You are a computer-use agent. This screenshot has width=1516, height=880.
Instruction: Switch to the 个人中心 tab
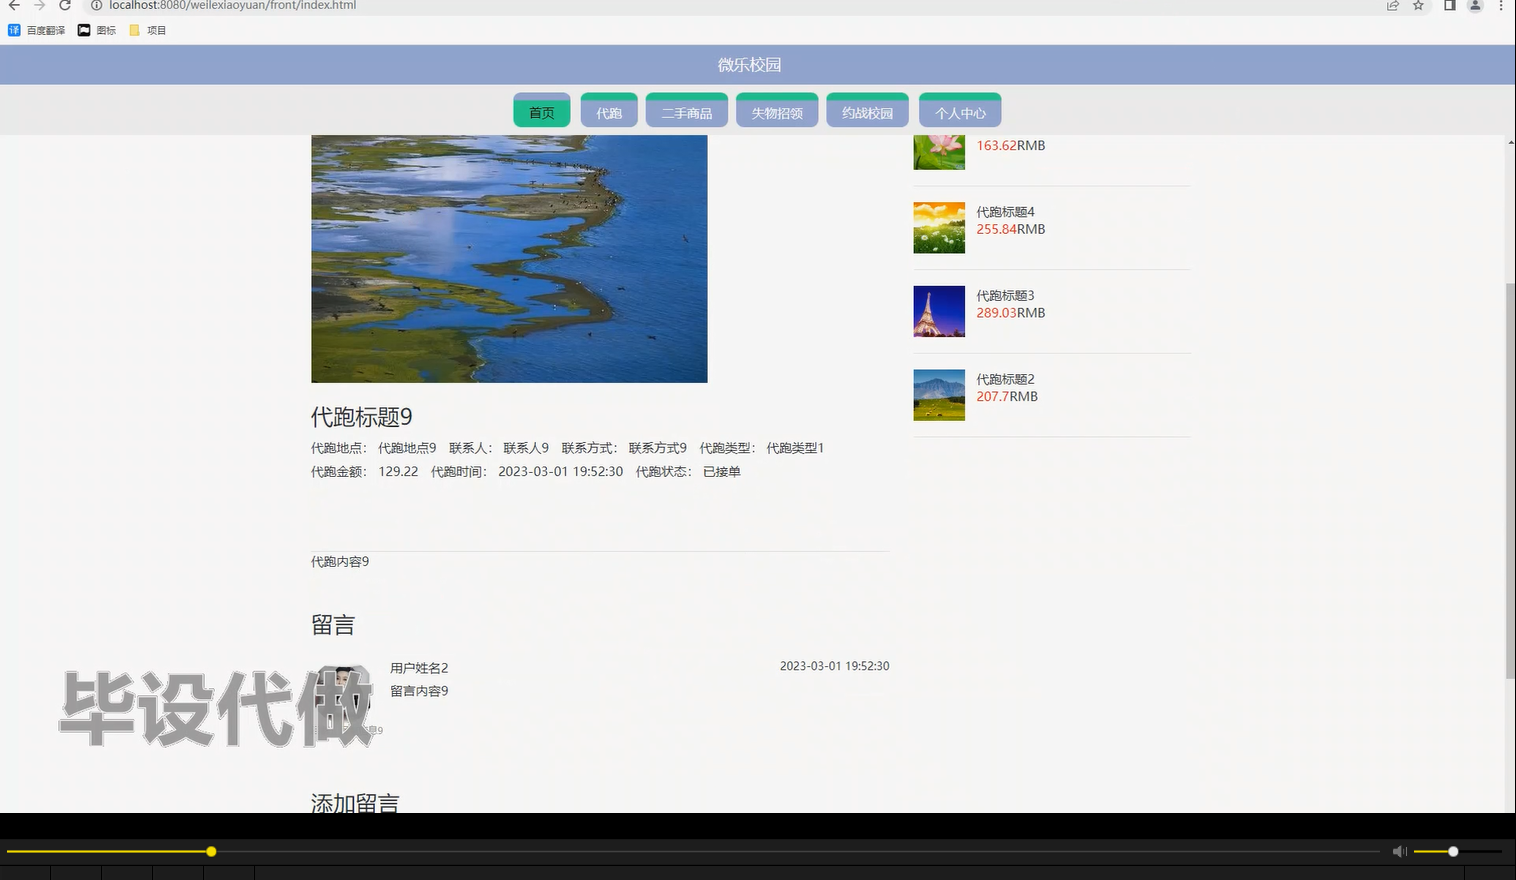[x=959, y=111]
